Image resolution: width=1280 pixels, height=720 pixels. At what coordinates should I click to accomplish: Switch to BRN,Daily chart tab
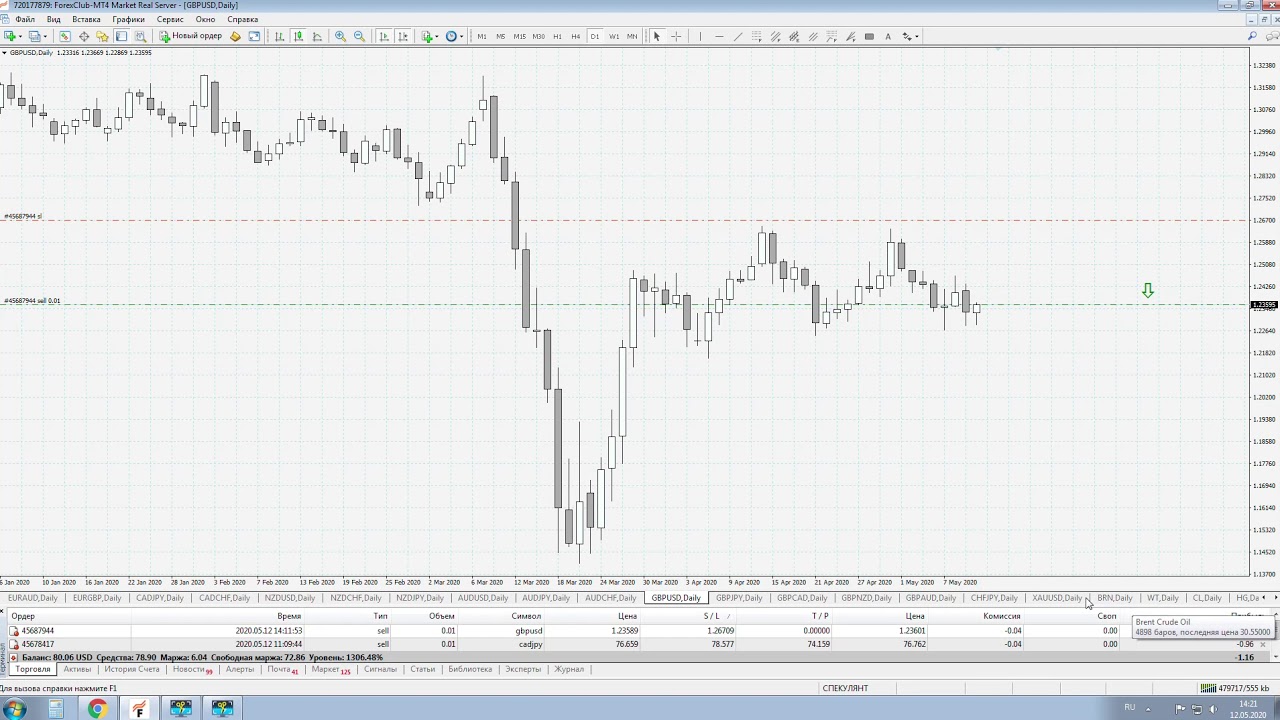tap(1115, 598)
